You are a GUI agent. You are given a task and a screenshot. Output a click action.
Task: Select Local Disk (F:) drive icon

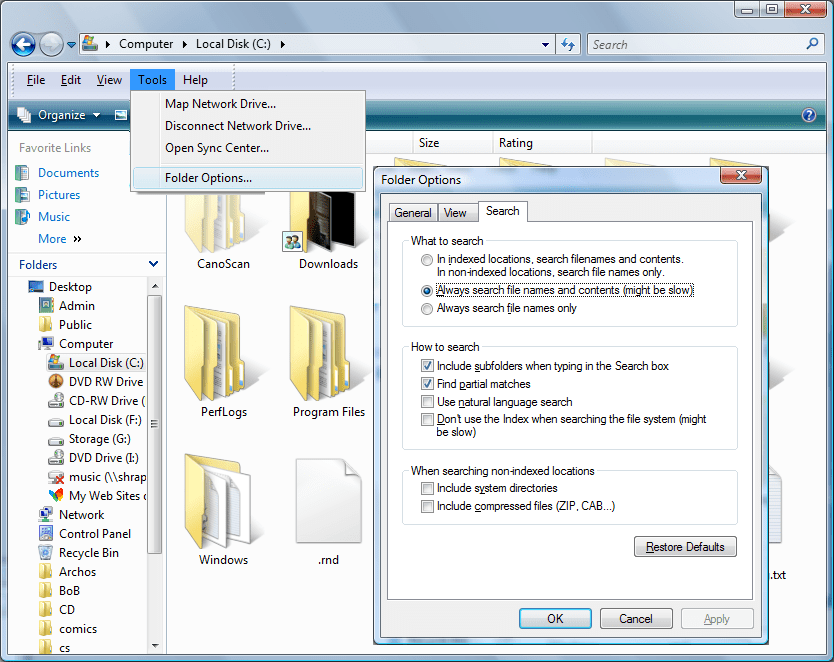coord(56,422)
